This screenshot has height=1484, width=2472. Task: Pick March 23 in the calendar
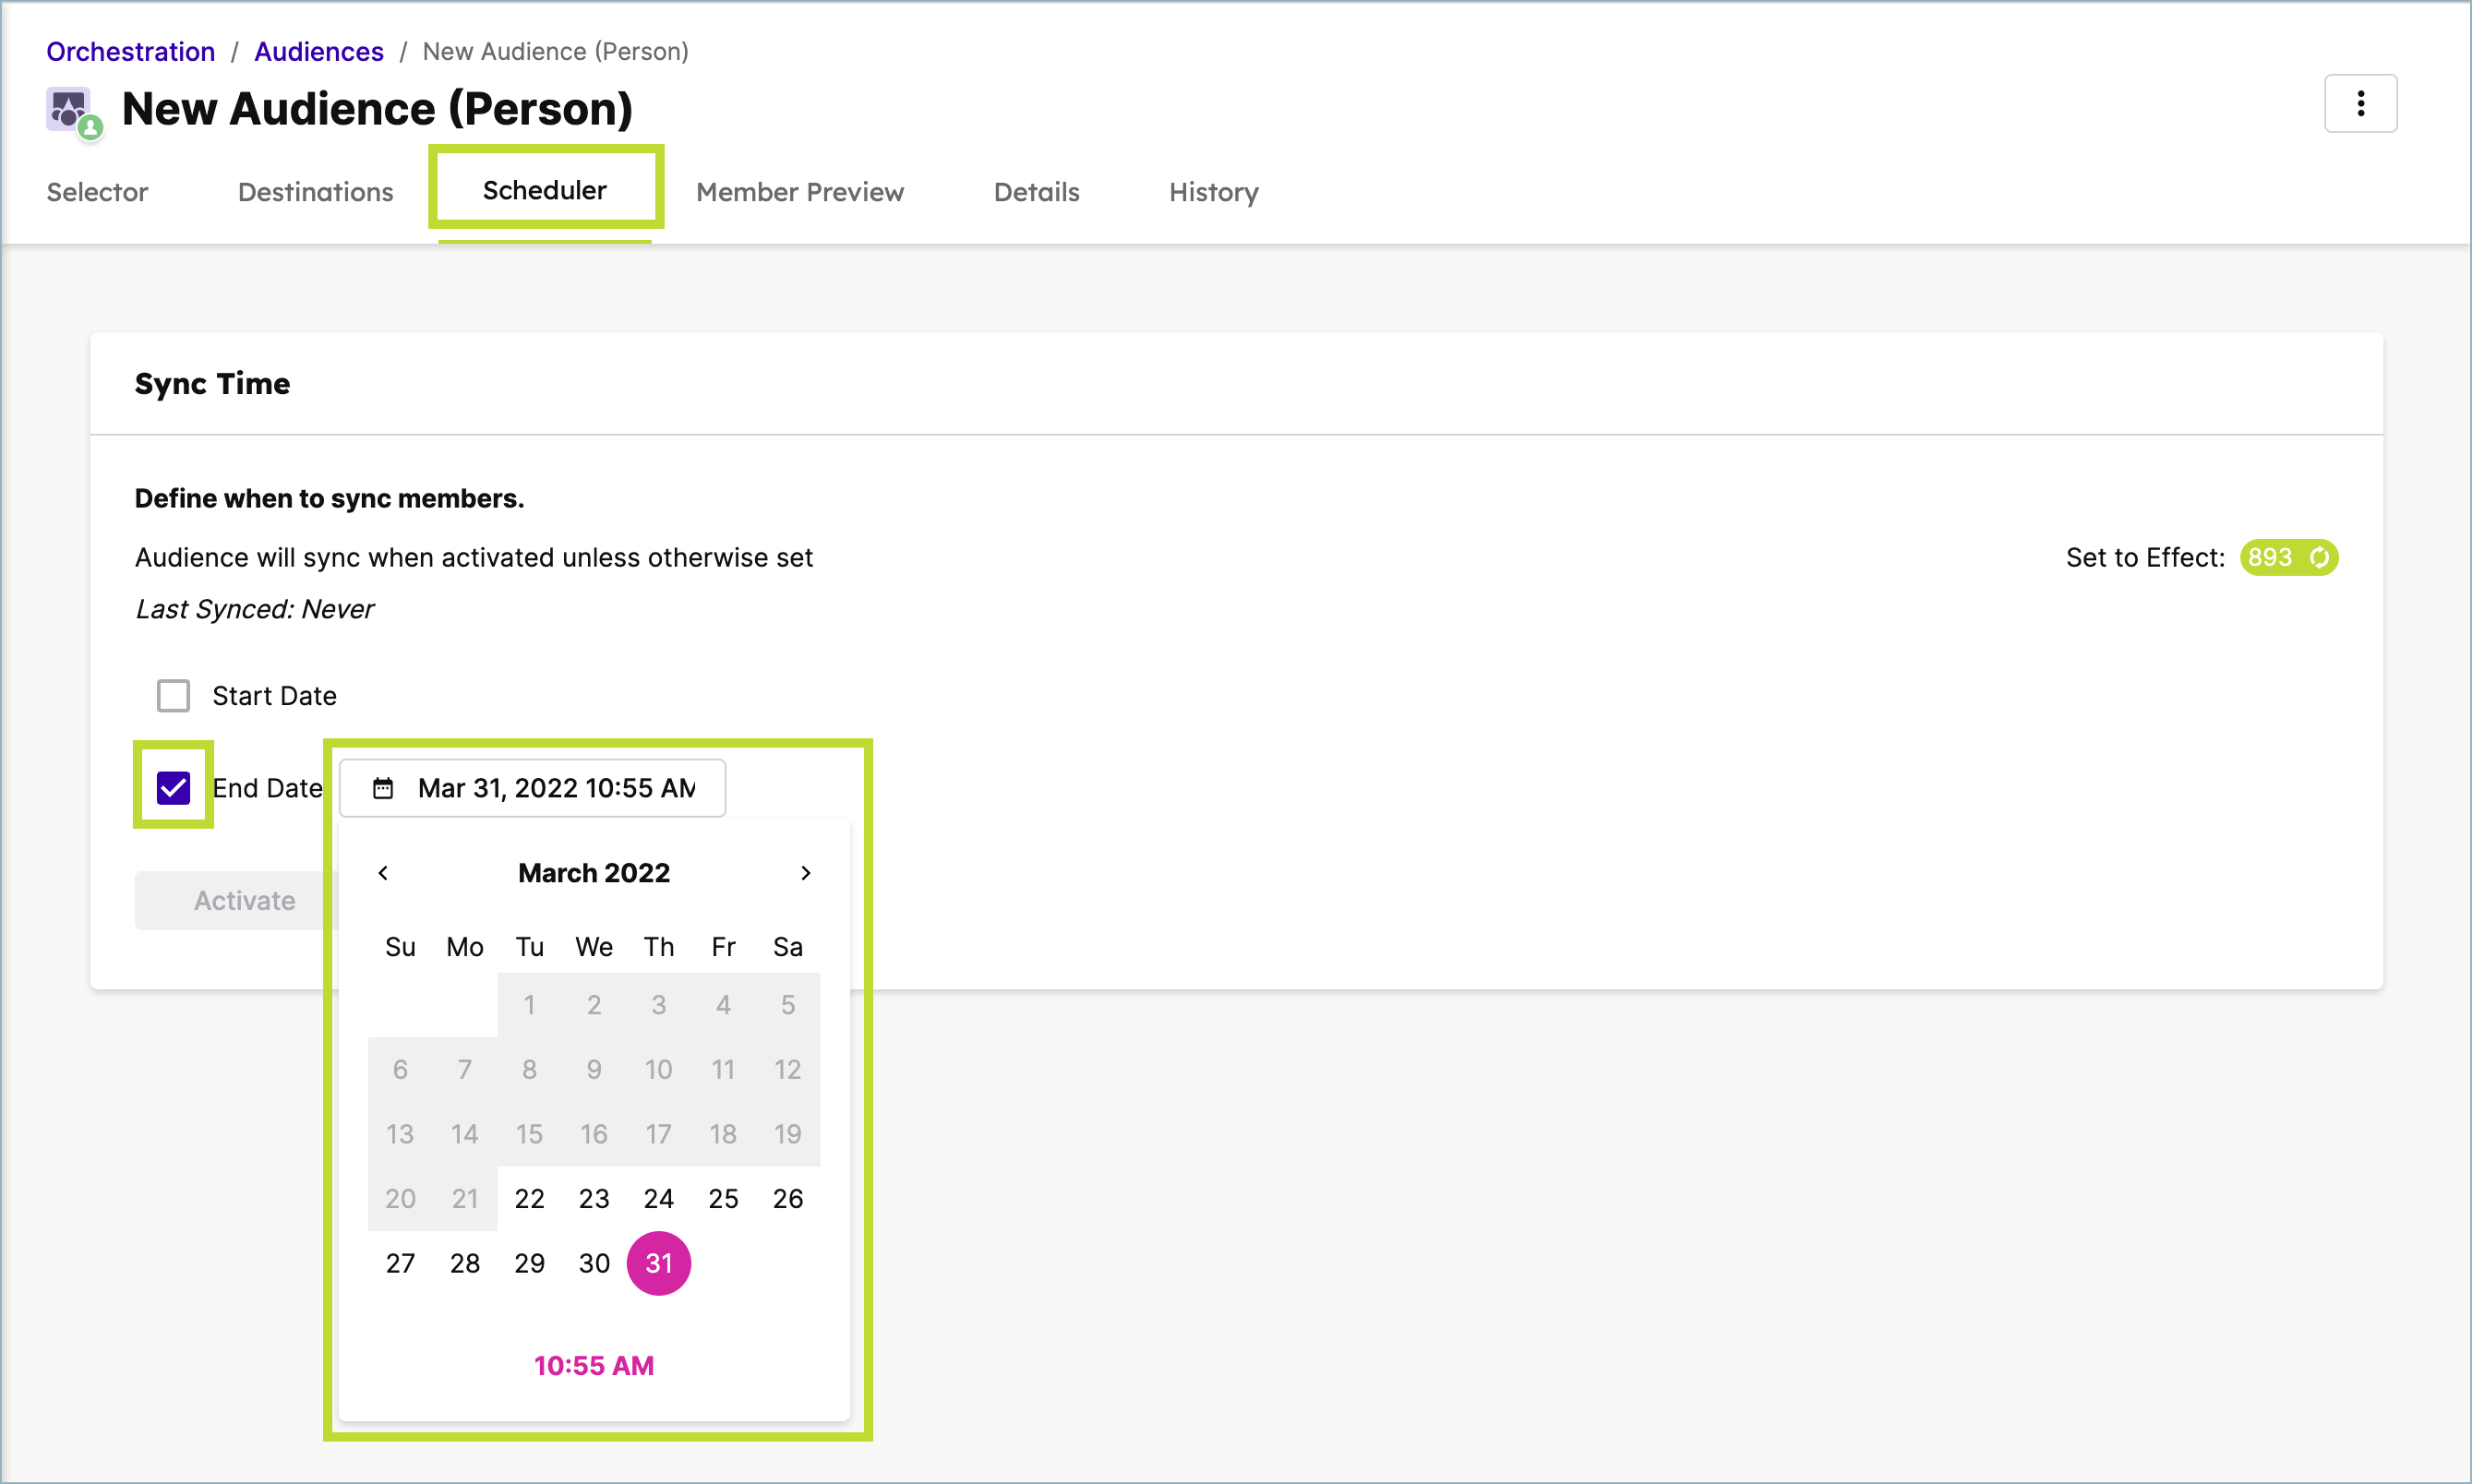tap(593, 1199)
